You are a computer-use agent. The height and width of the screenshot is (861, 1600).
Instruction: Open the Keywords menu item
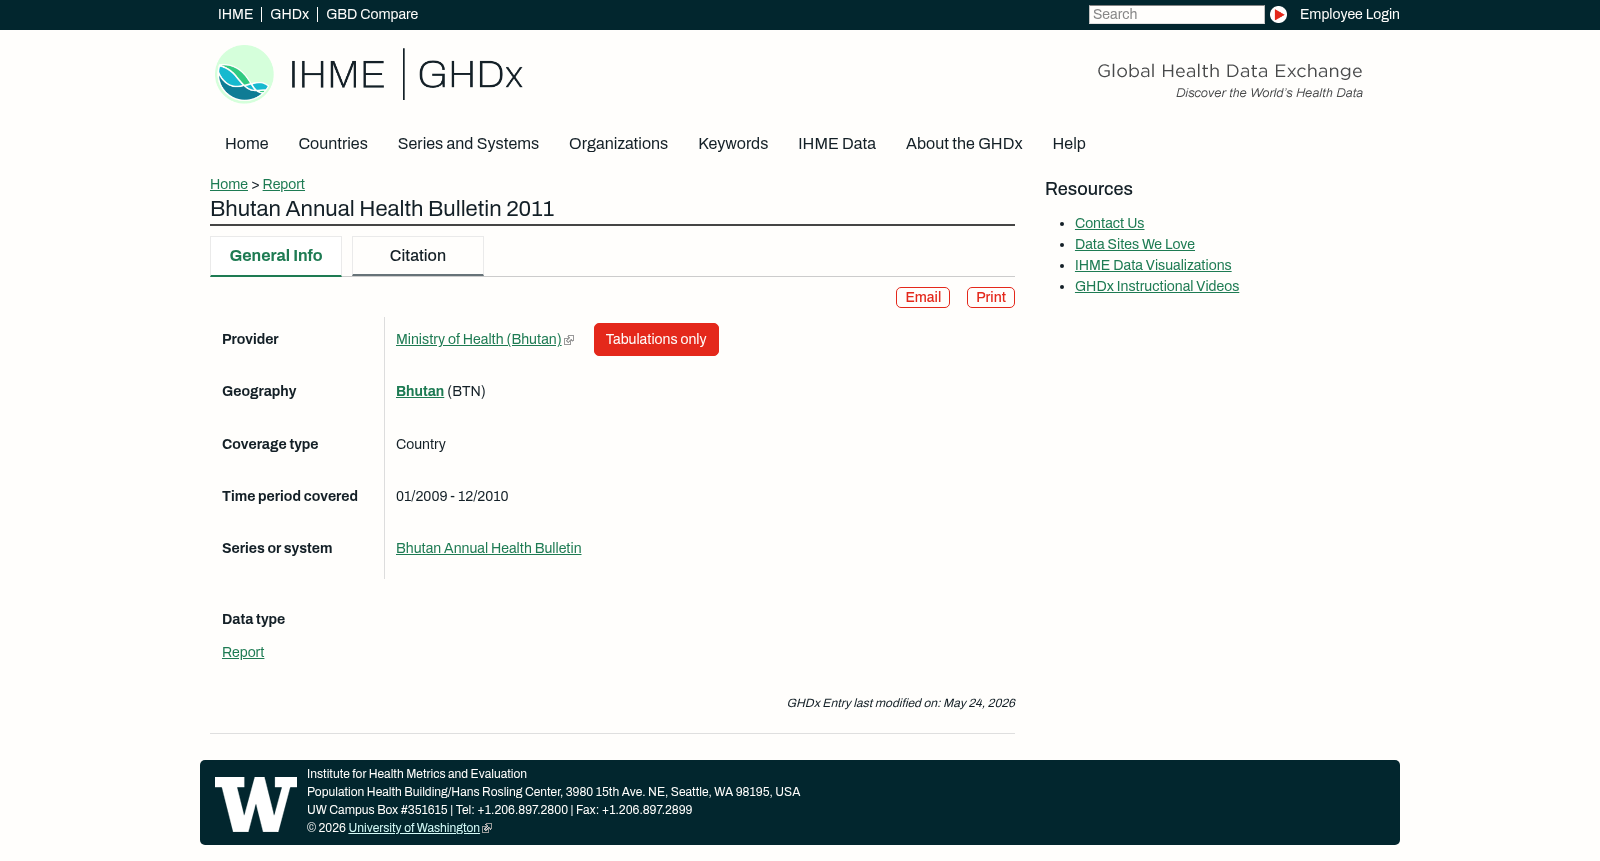coord(733,144)
